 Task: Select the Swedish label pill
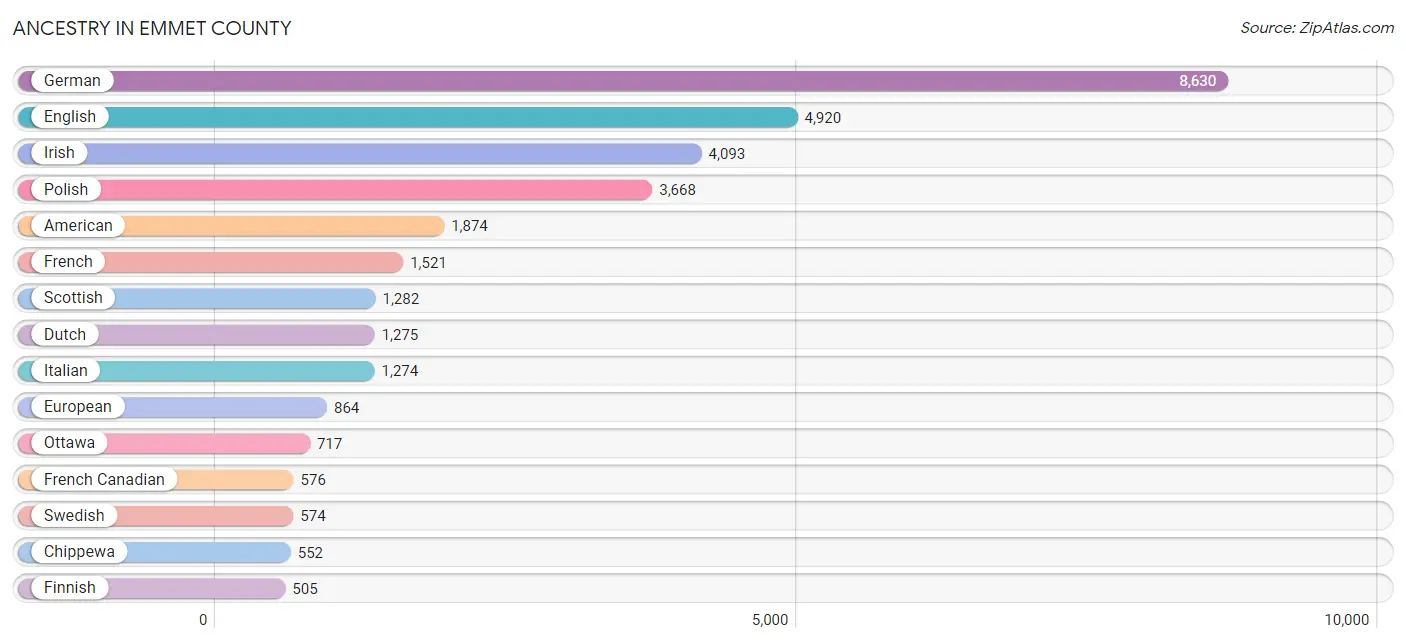click(74, 516)
